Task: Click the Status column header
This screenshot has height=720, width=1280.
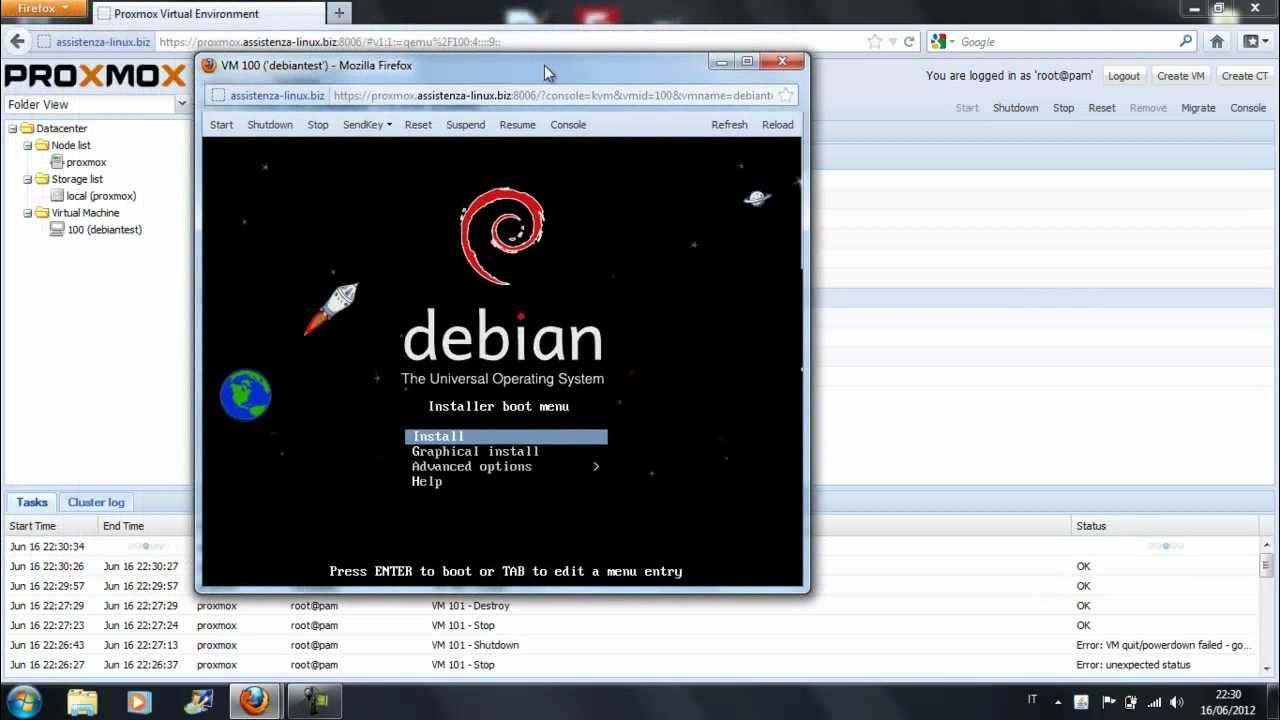Action: (x=1165, y=526)
